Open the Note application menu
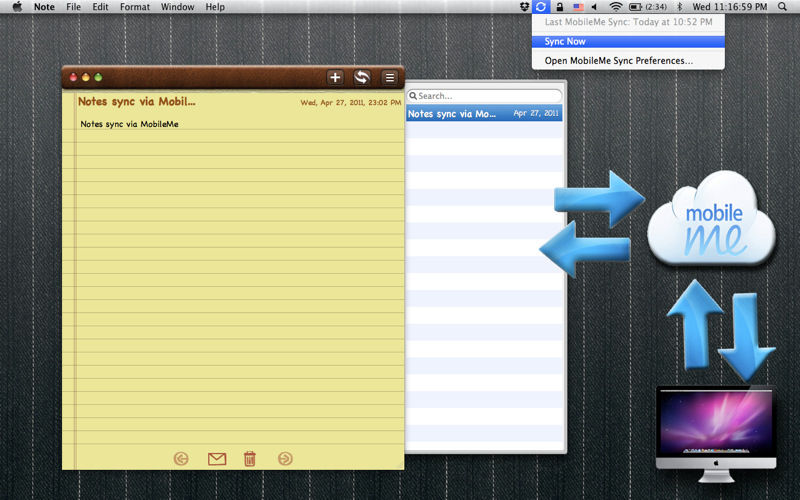The height and width of the screenshot is (500, 800). [44, 7]
